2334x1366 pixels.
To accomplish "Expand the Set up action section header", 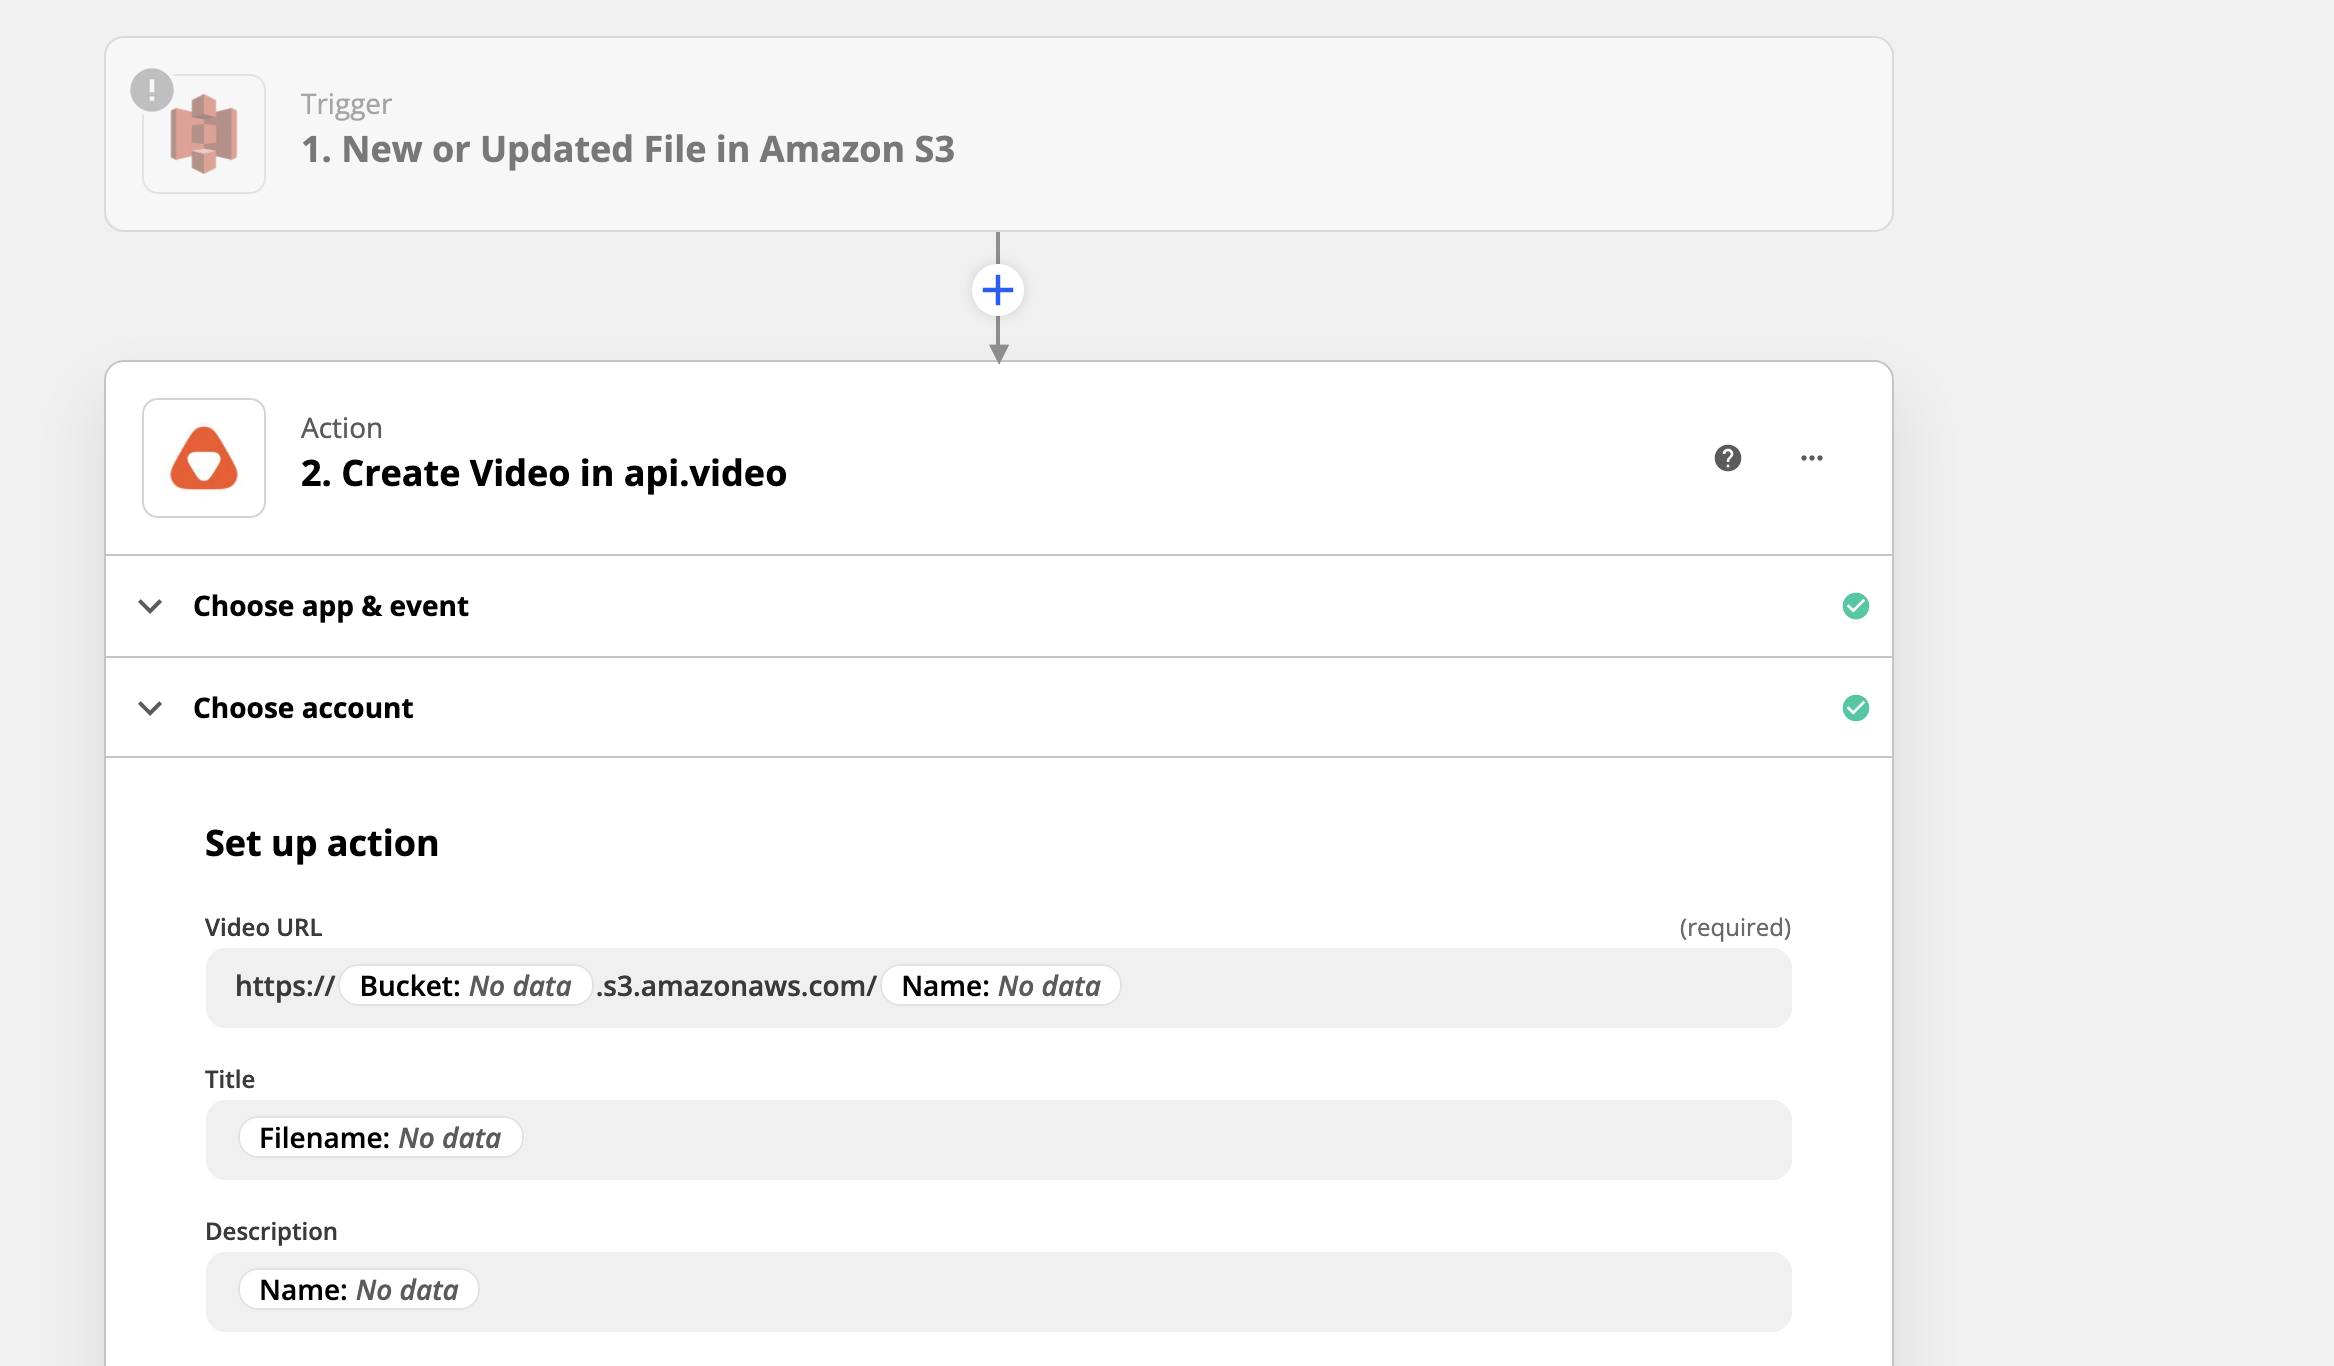I will pyautogui.click(x=321, y=842).
